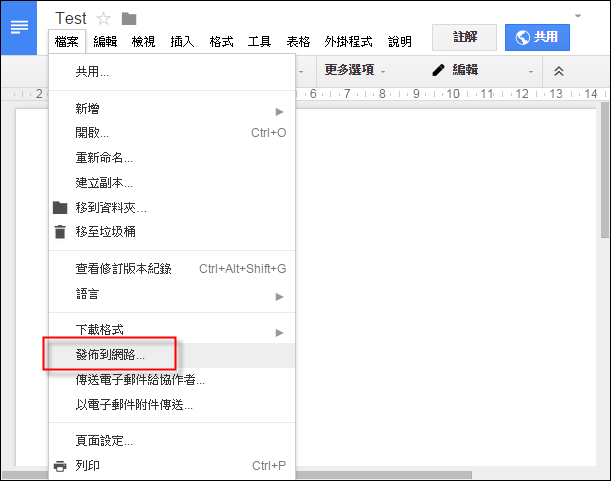The height and width of the screenshot is (481, 611).
Task: Expand the 語言 submenu
Action: [172, 294]
